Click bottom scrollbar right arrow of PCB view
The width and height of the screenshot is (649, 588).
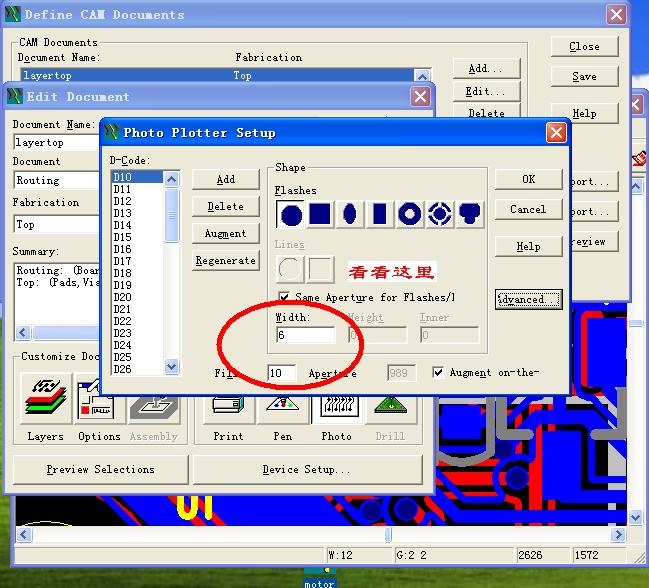click(x=618, y=534)
